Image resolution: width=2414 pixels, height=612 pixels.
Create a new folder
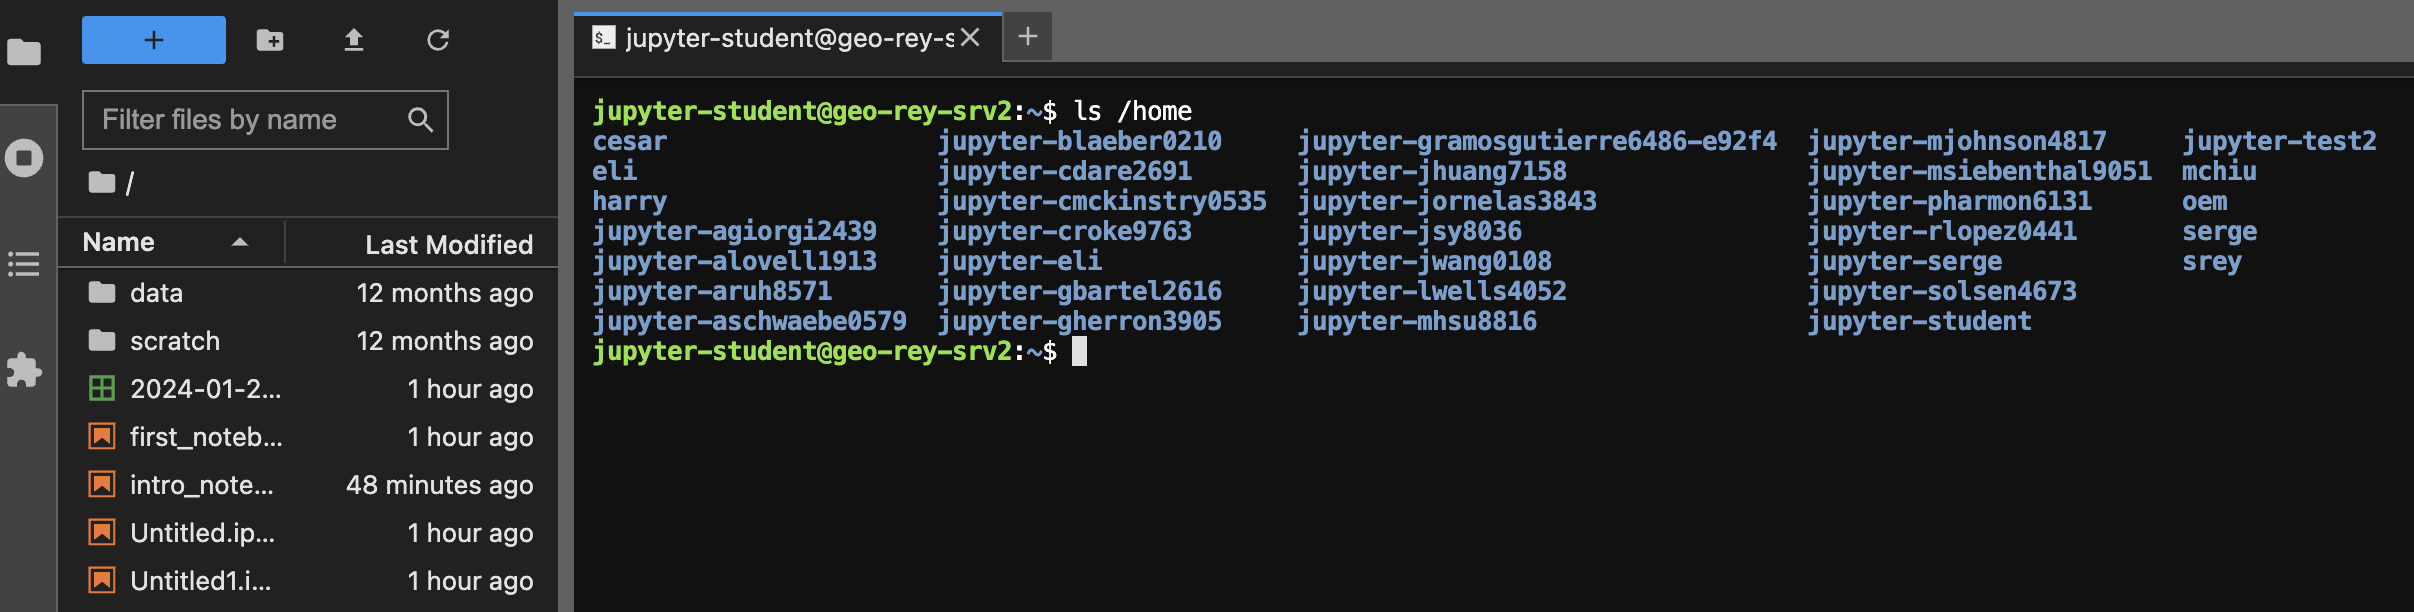pos(270,40)
